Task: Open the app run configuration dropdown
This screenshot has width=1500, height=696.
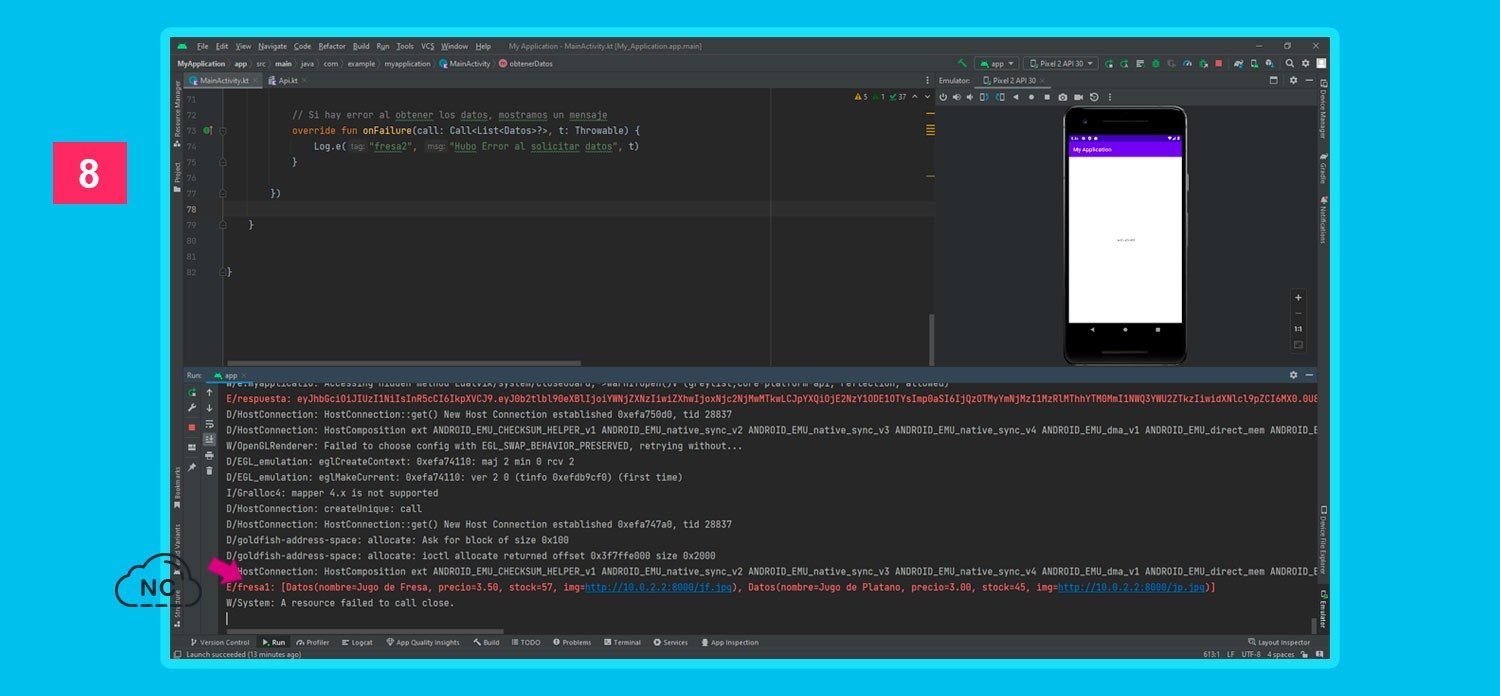Action: click(996, 63)
